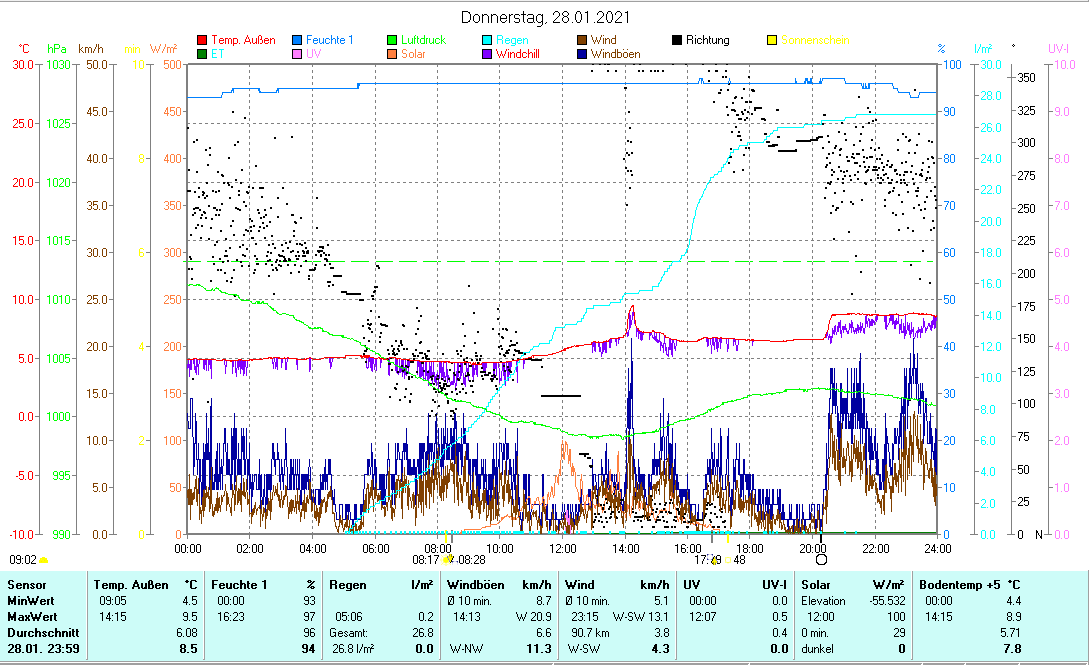Click the dark blue Windböen legend square
Viewport: 1089px width, 665px height.
(582, 54)
